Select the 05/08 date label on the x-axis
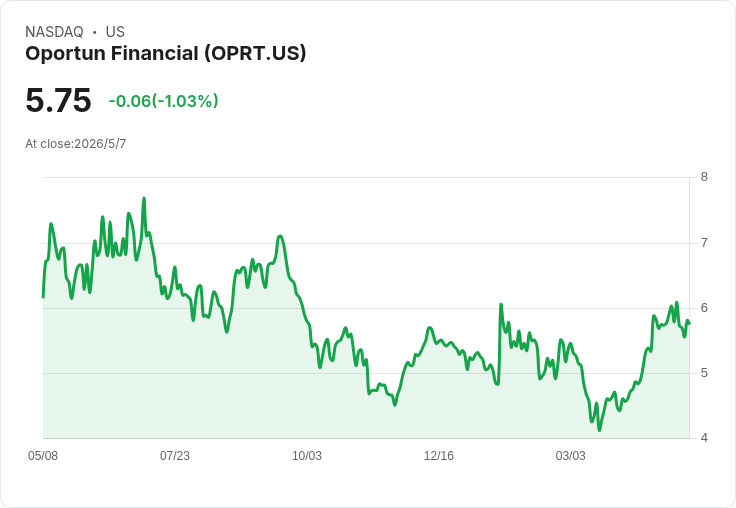The height and width of the screenshot is (508, 736). click(43, 455)
